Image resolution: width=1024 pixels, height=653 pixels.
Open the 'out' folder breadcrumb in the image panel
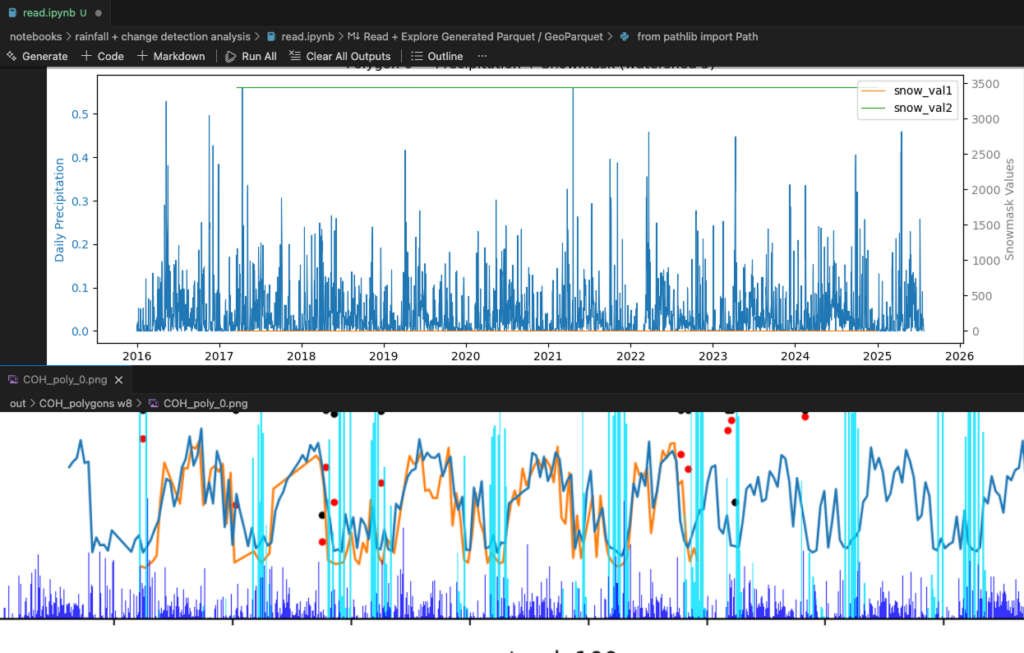tap(17, 403)
